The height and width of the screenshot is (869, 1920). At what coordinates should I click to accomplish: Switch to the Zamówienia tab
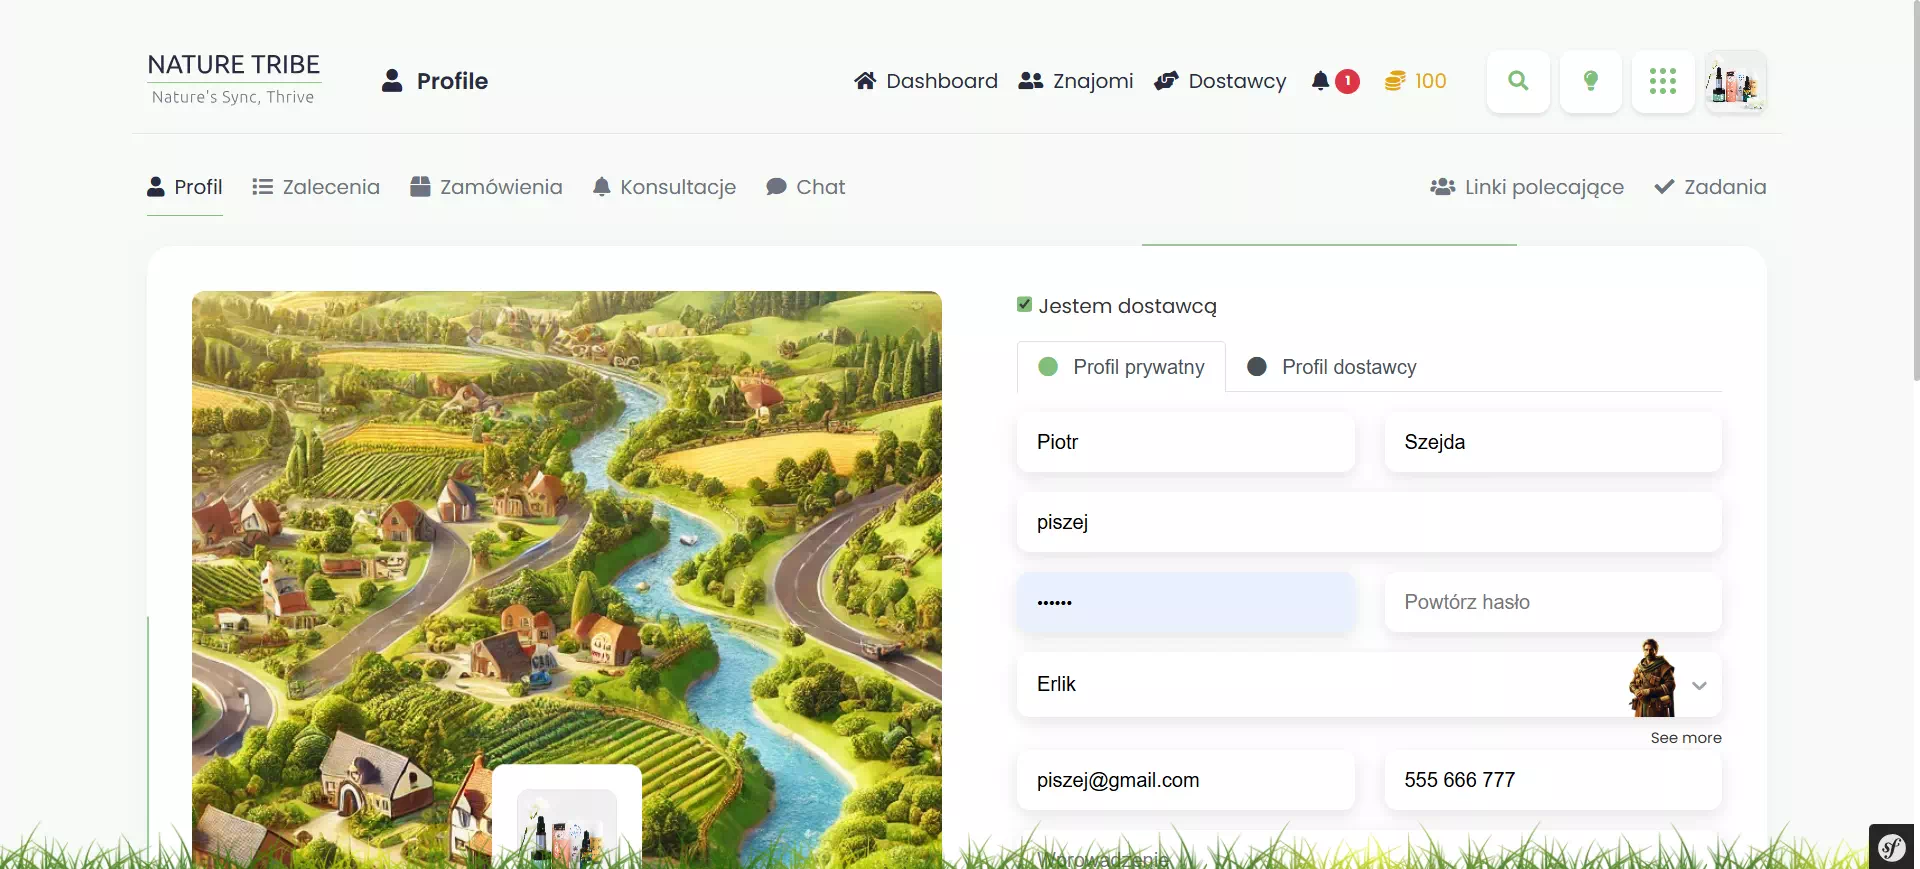coord(486,187)
